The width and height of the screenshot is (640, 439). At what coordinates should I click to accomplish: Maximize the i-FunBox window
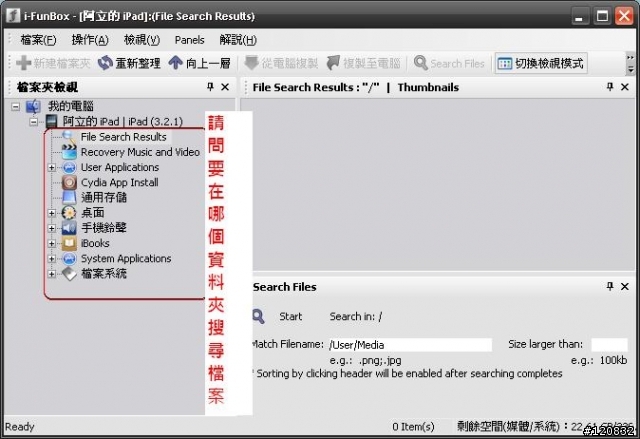[x=602, y=16]
